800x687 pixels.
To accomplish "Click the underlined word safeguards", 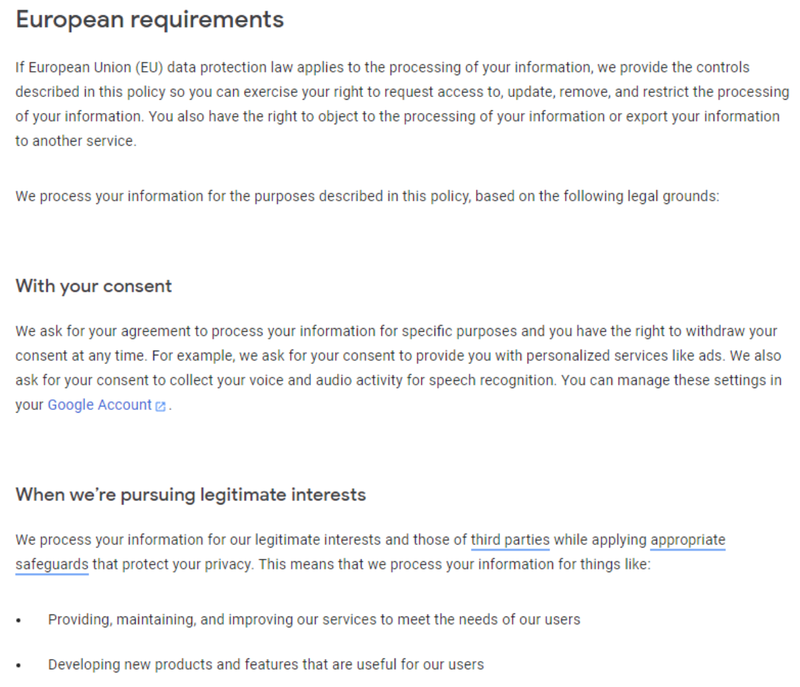I will pos(52,565).
